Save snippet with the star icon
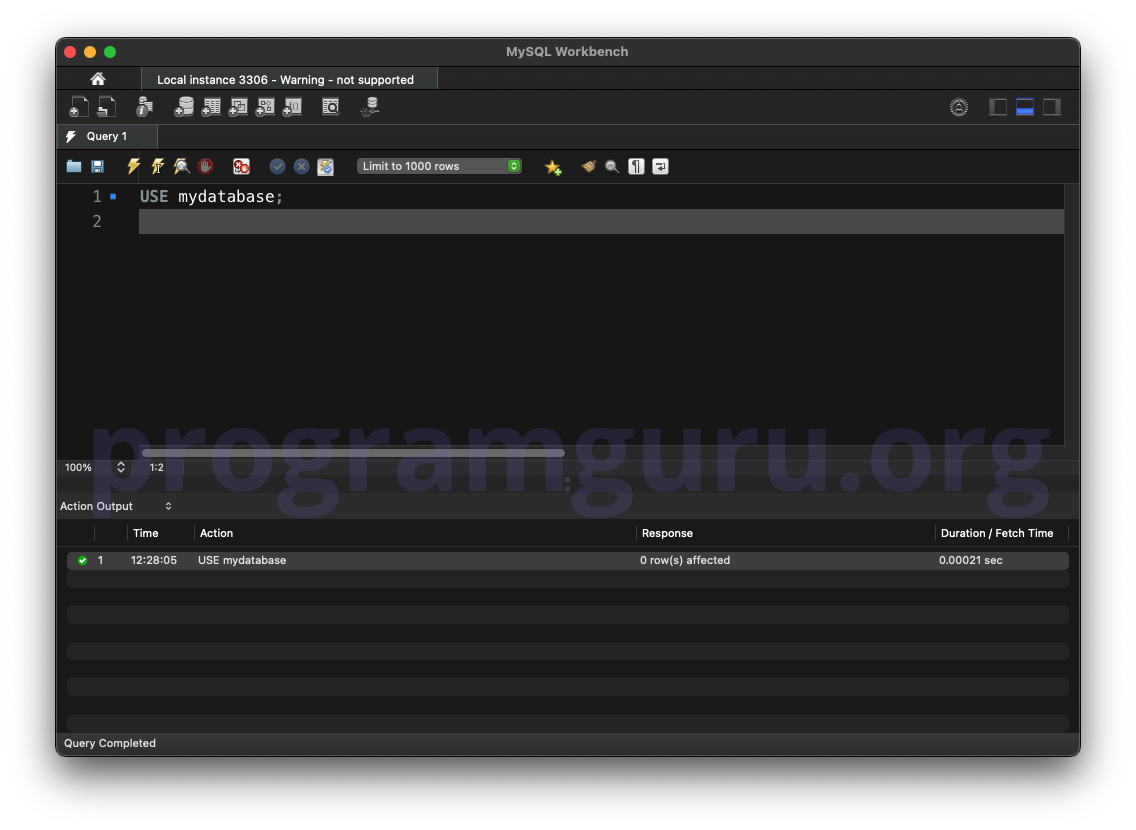 tap(553, 167)
